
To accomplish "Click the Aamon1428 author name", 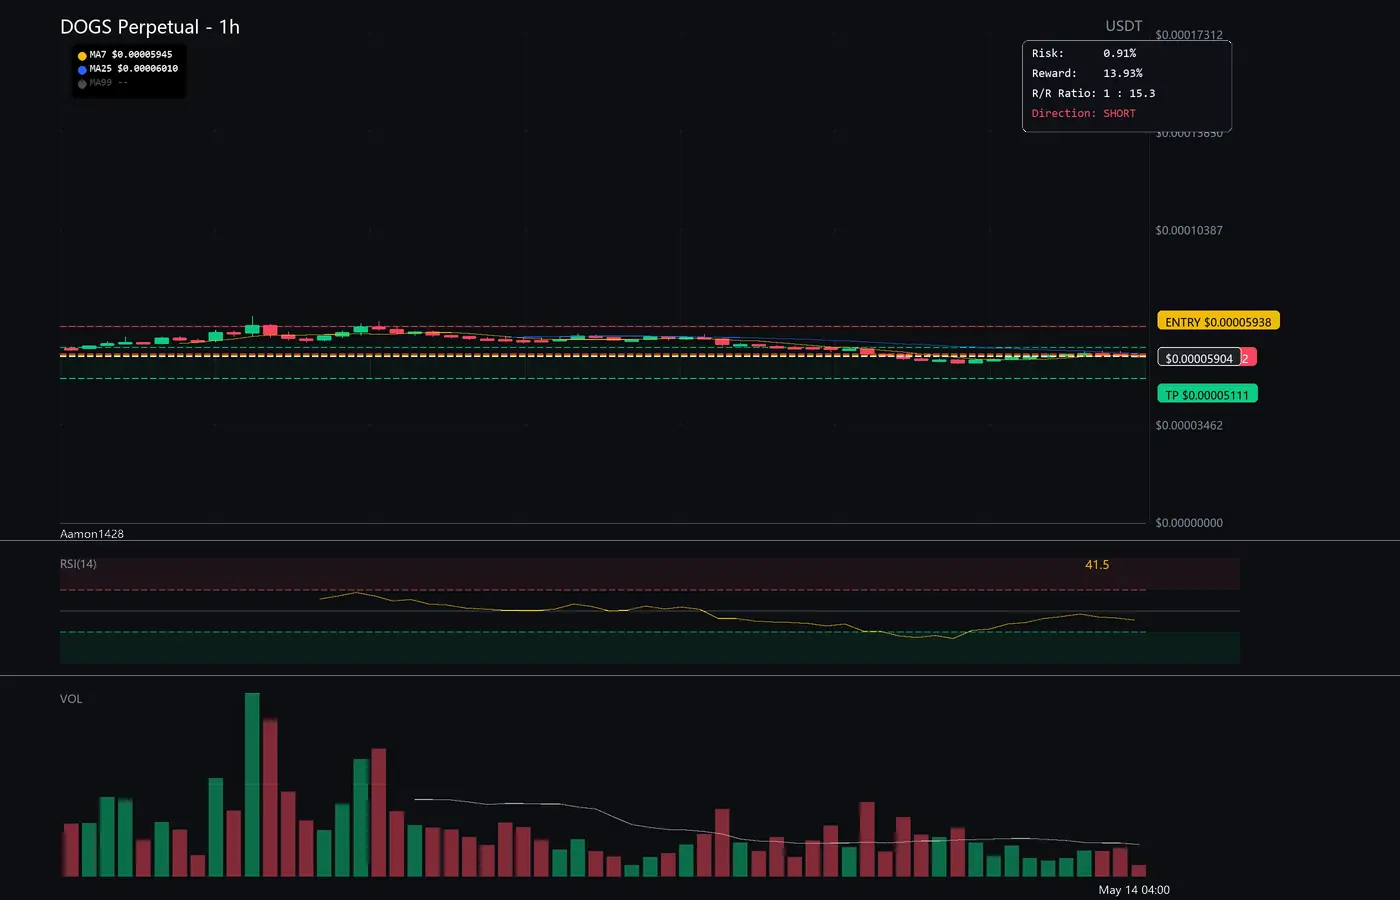I will (92, 534).
